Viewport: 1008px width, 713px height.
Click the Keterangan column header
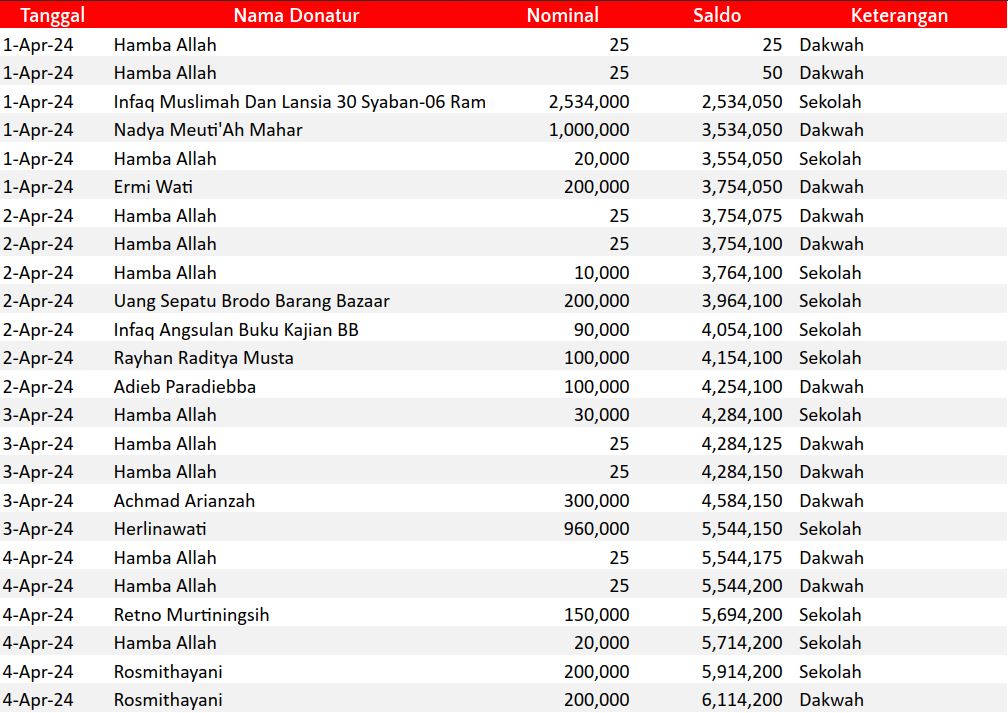point(899,15)
